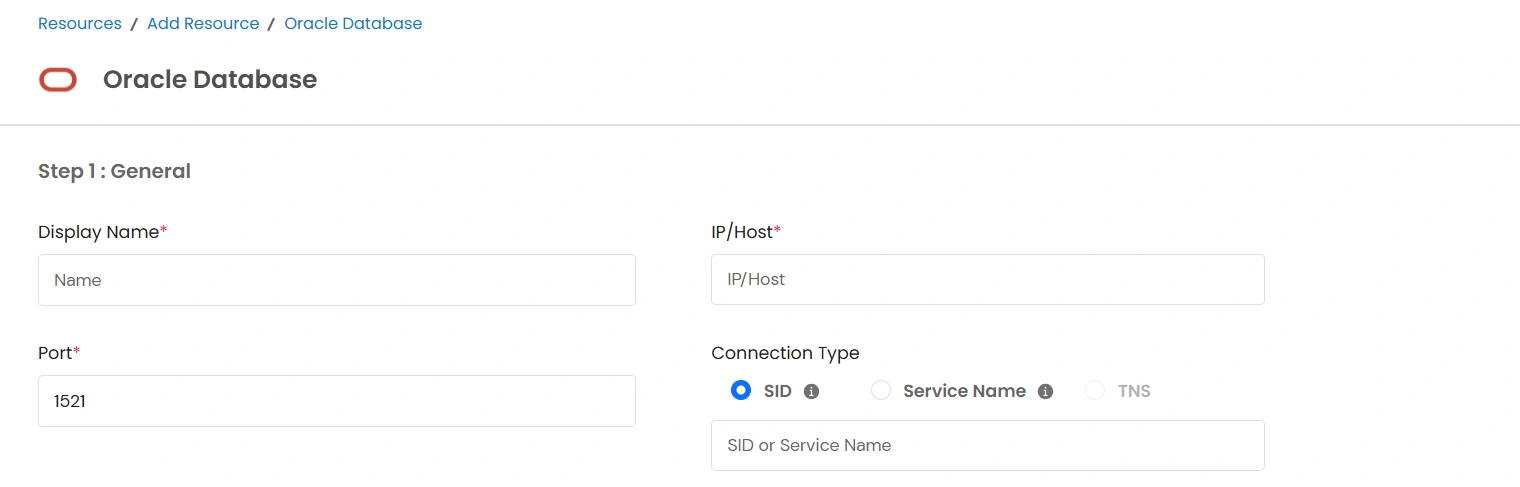Click the Connection Type label
Screen dimensions: 1520x487
pos(785,353)
